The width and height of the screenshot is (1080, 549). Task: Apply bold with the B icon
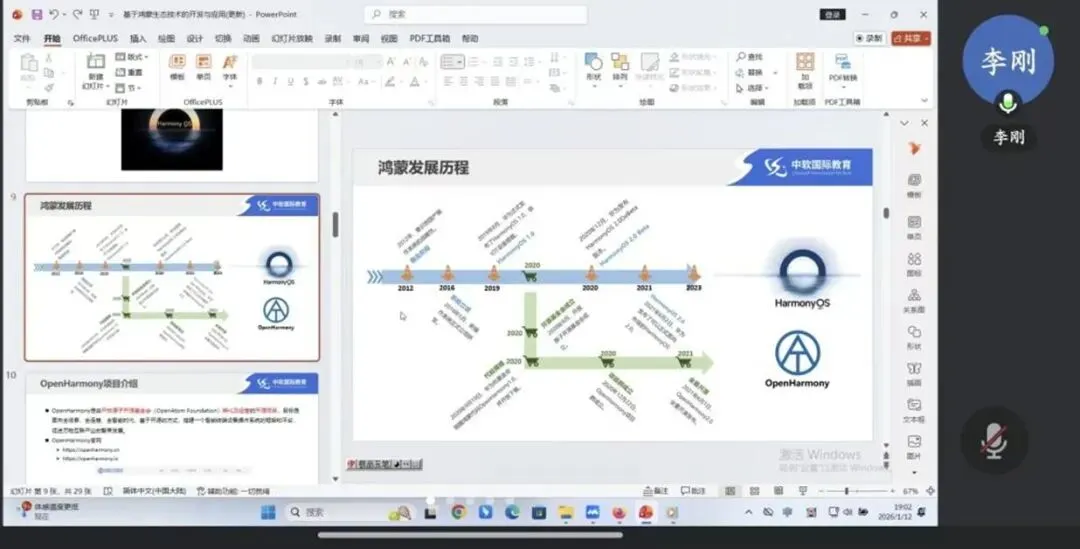point(260,82)
